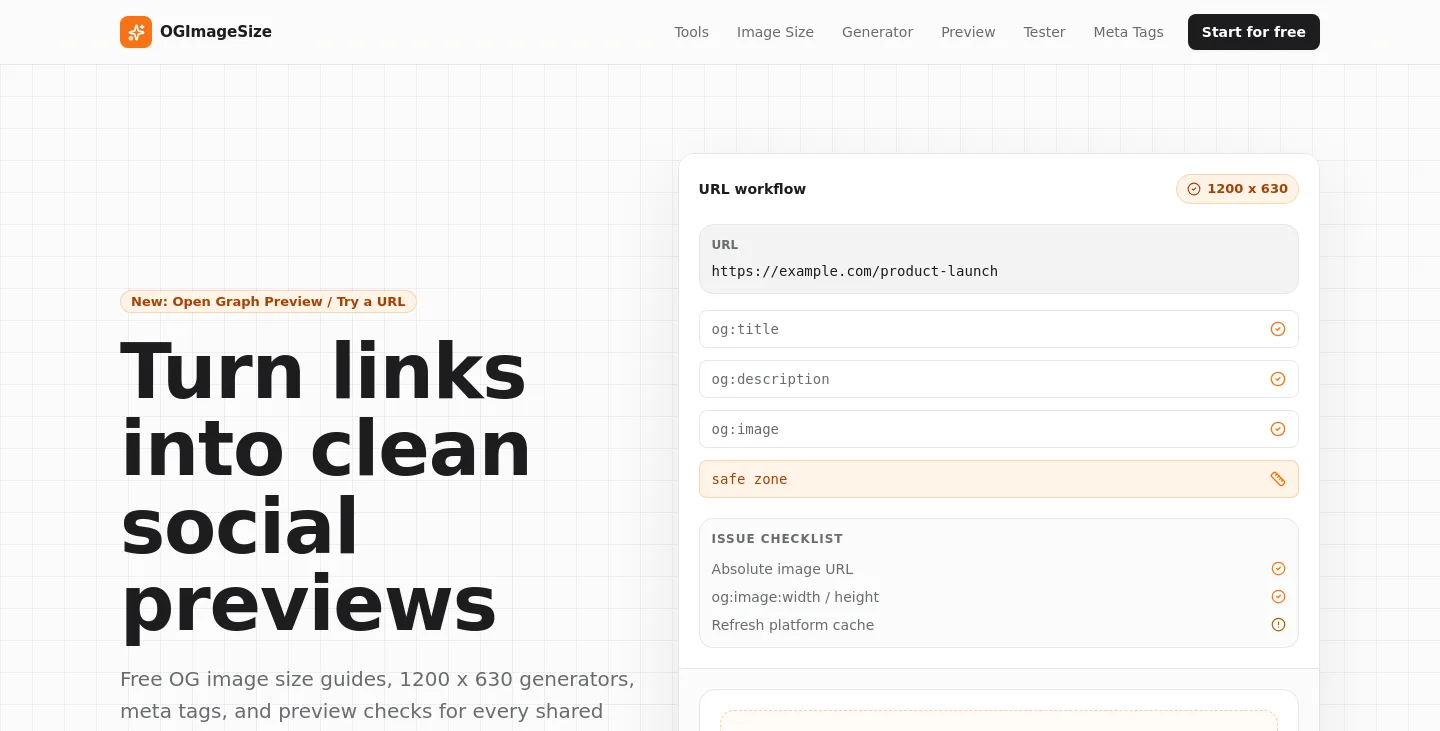Select Meta Tags in the navigation
The image size is (1440, 731).
(x=1128, y=32)
